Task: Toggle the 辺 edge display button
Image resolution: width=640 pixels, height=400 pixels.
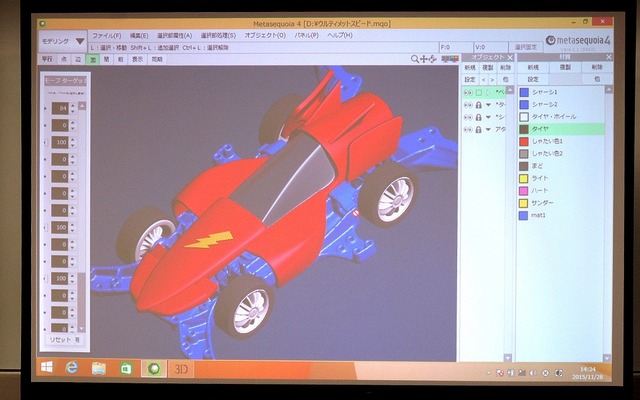Action: 78,60
